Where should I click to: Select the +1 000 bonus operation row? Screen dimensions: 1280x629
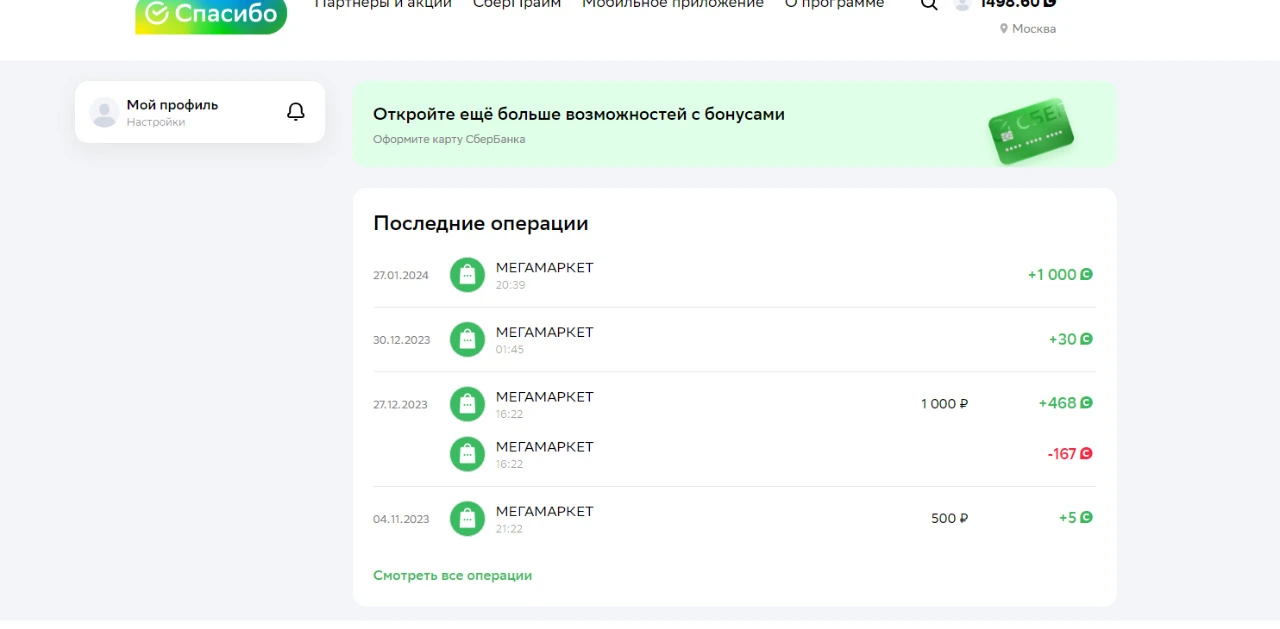pos(734,275)
